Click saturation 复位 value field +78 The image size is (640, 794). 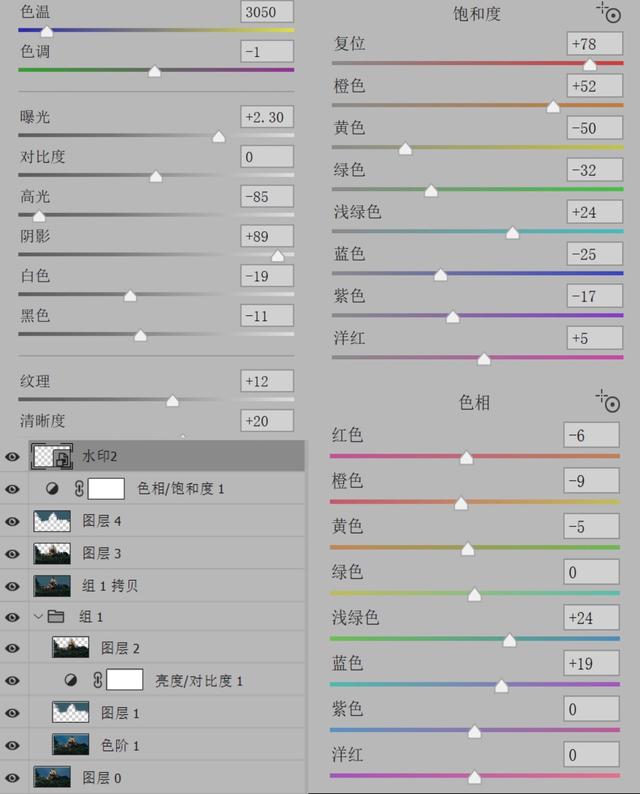click(594, 44)
